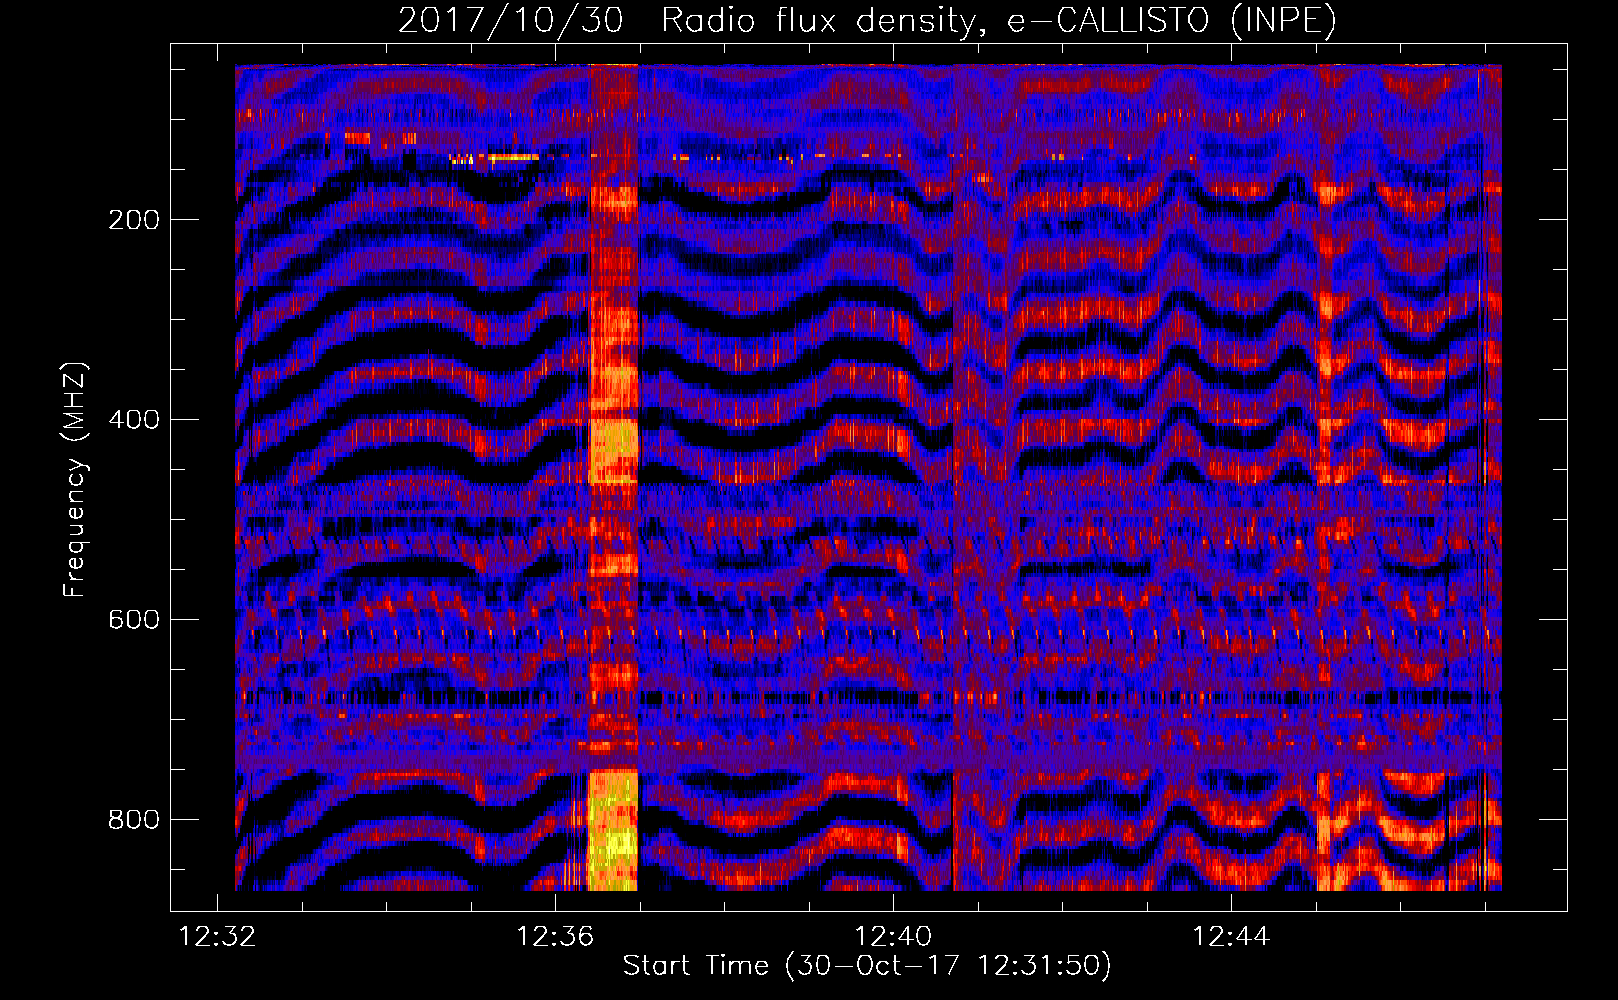Click the 'Frequency (MHZ)' axis label

(74, 480)
